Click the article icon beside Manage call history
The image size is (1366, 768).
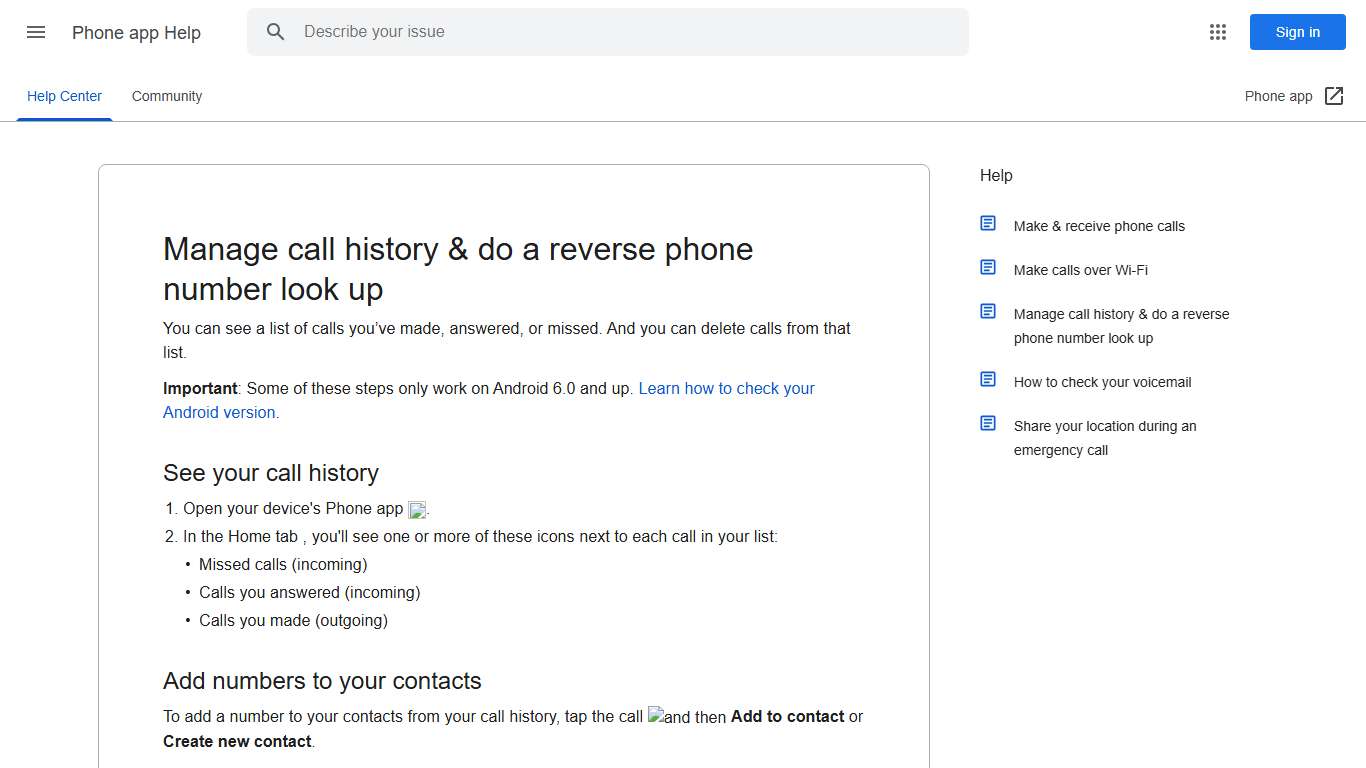(988, 311)
